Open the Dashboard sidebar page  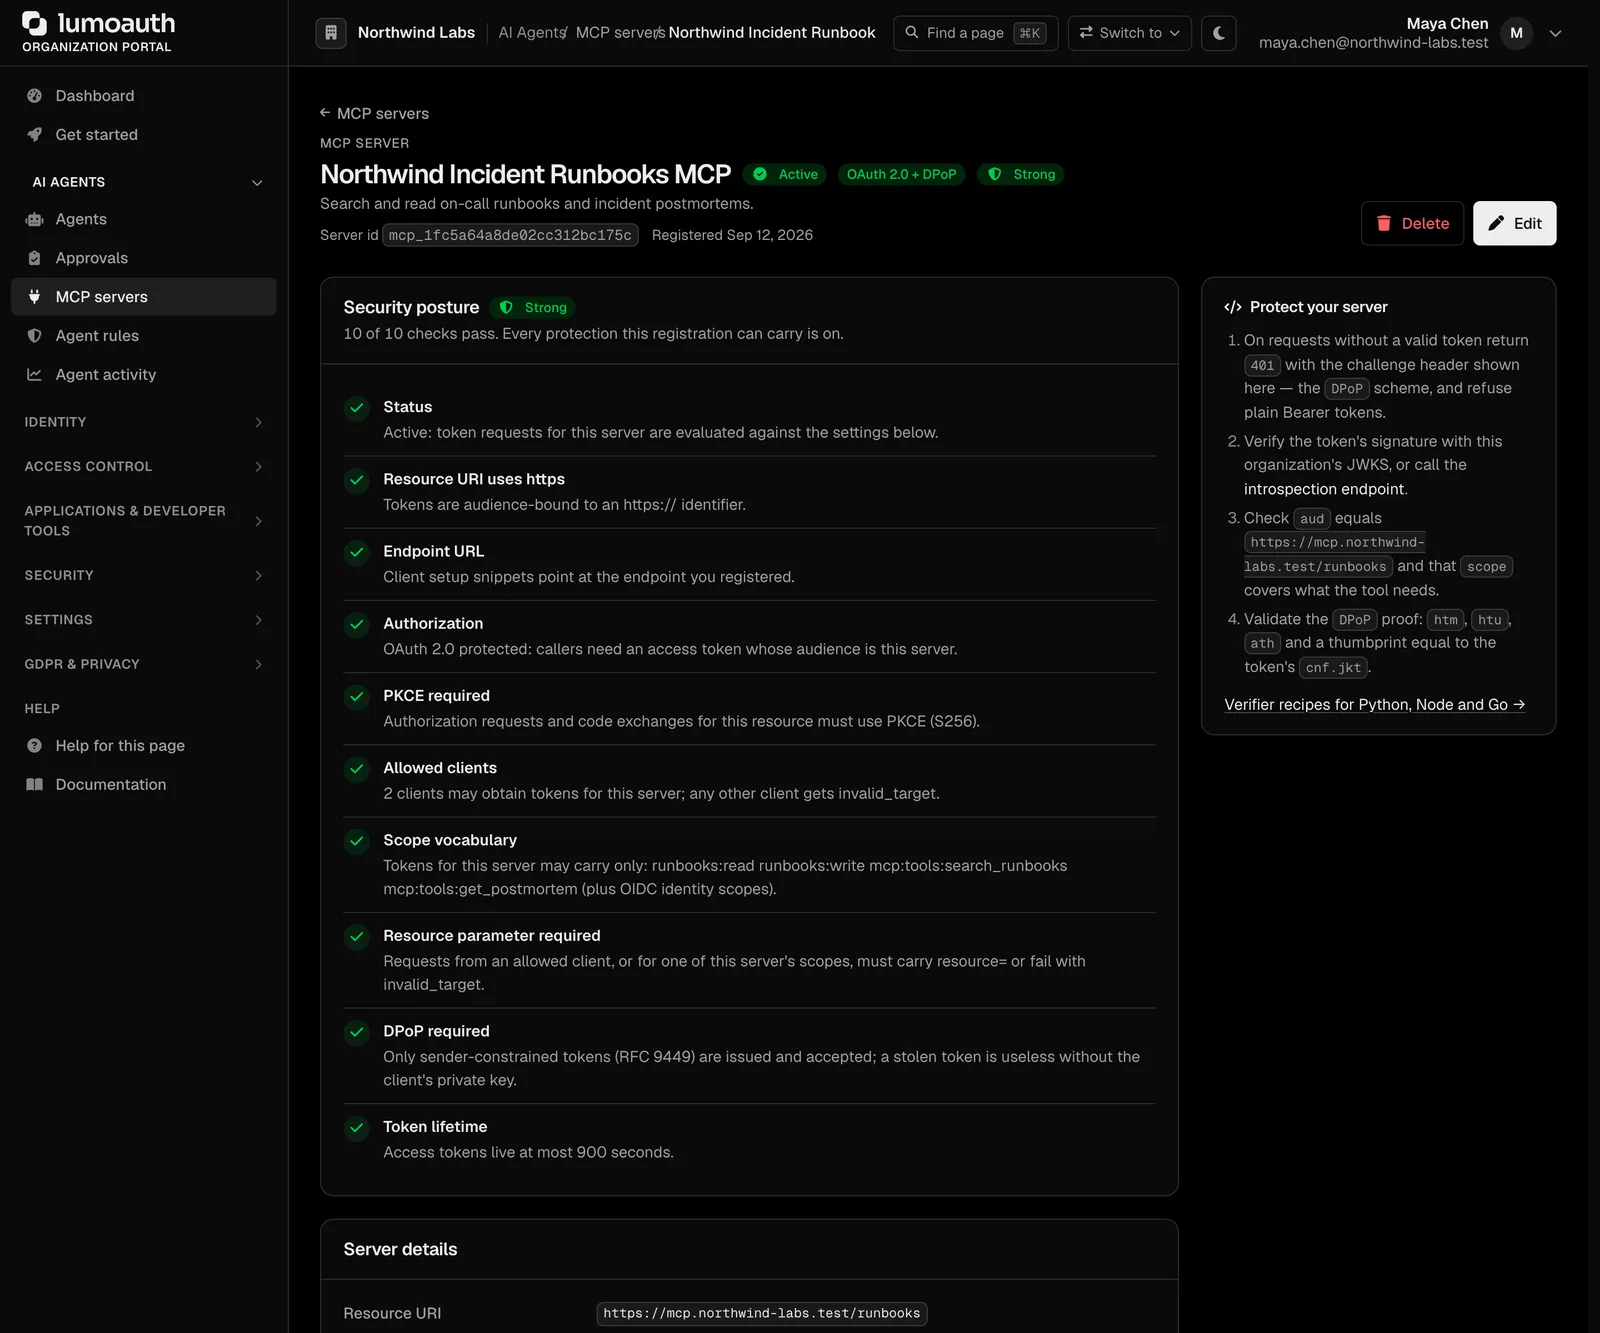click(x=144, y=96)
